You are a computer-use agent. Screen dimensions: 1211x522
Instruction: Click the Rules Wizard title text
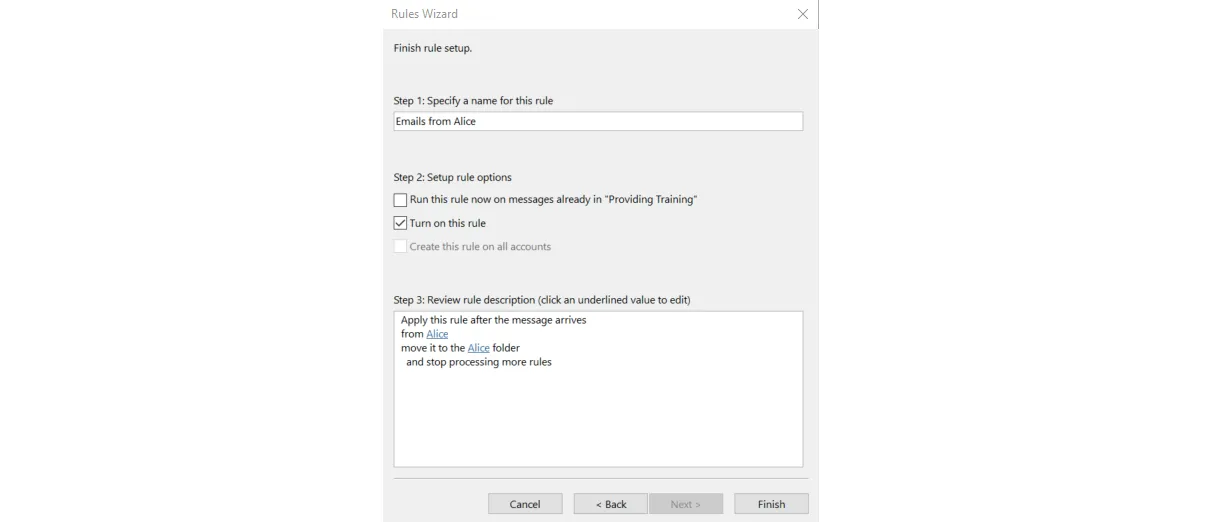pyautogui.click(x=424, y=14)
